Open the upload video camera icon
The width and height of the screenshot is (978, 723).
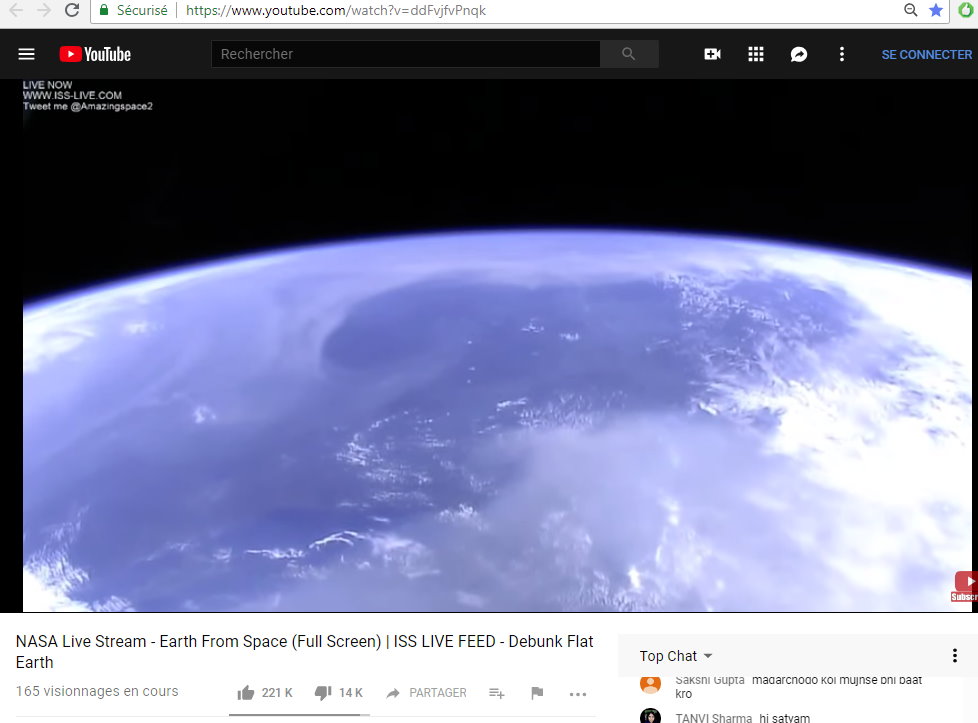[x=712, y=54]
